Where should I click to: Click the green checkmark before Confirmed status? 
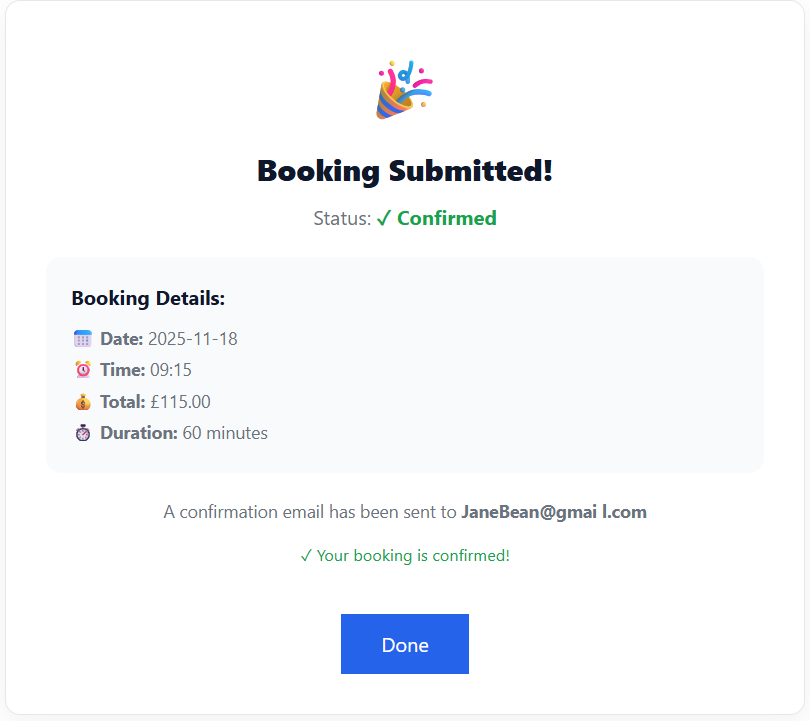point(384,218)
